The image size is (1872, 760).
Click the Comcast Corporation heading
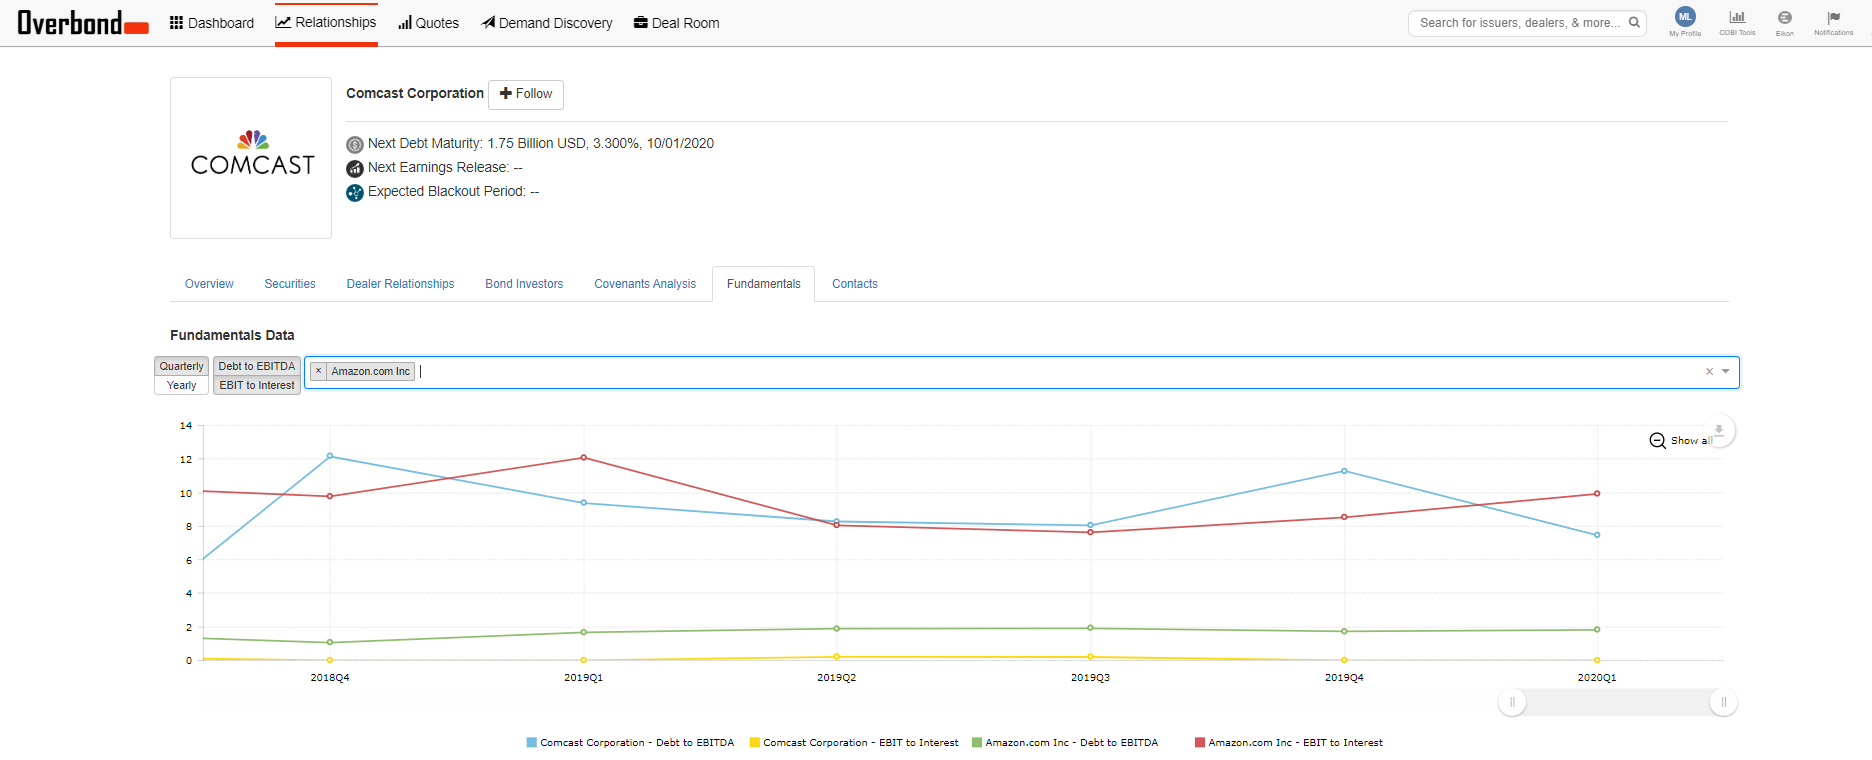(x=415, y=93)
